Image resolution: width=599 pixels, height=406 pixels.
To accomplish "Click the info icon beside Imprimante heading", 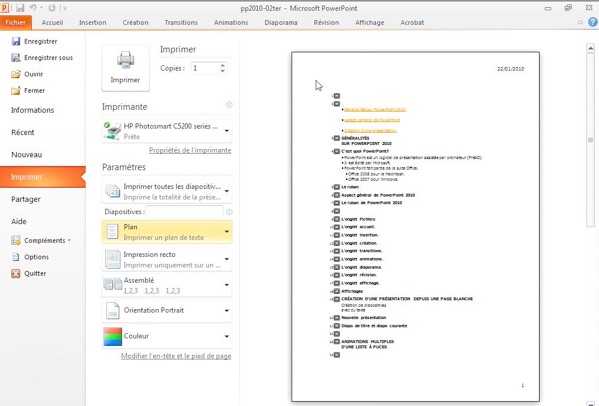I will [x=229, y=105].
